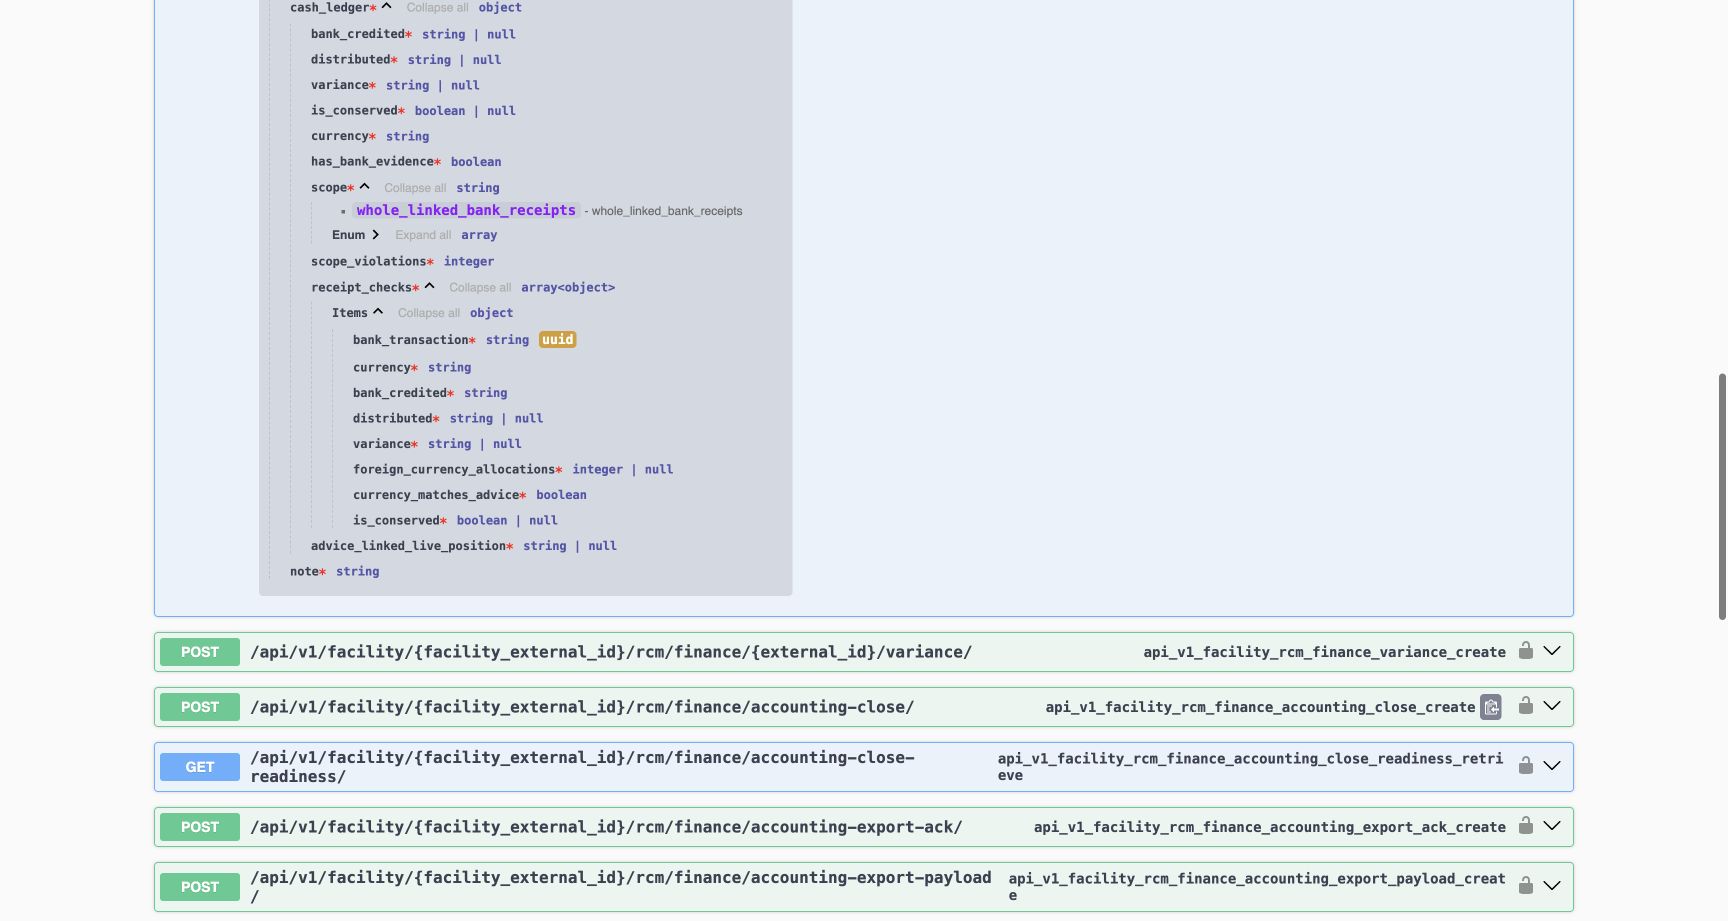
Task: Expand accounting-export-payload POST endpoint chevron
Action: pyautogui.click(x=1552, y=886)
